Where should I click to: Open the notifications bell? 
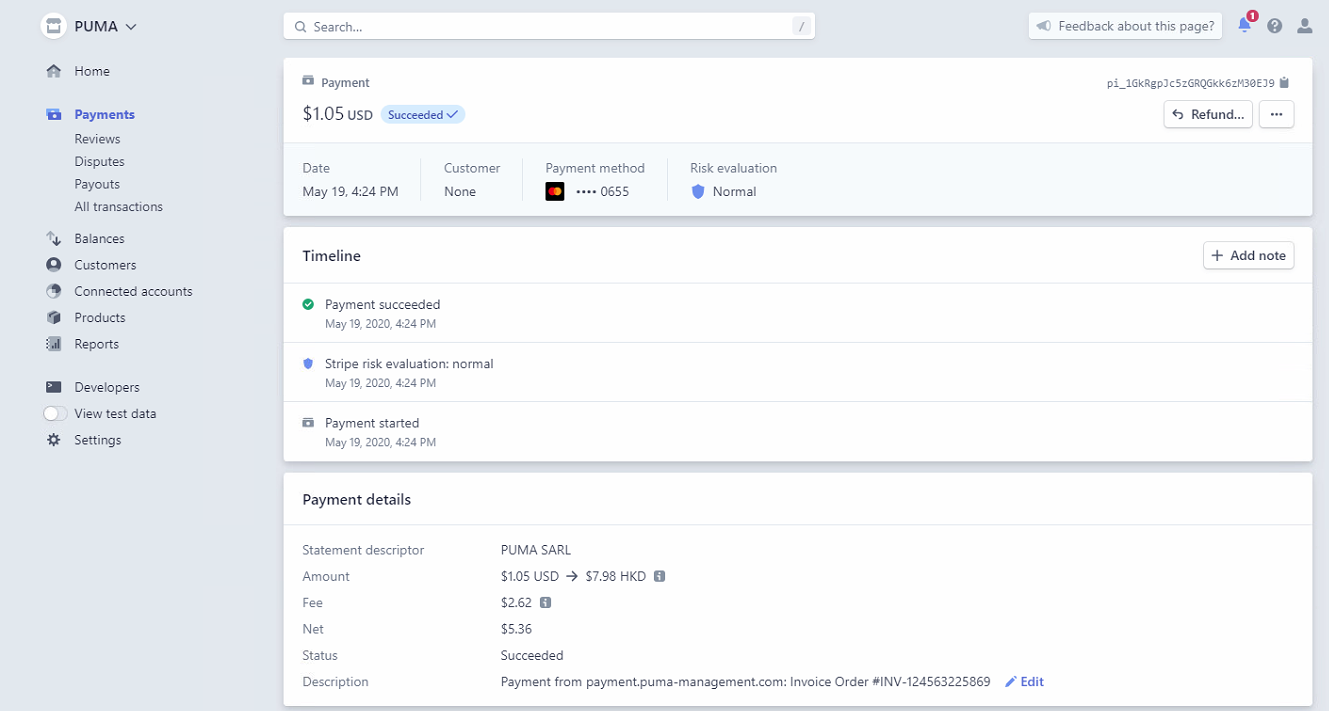[1244, 26]
